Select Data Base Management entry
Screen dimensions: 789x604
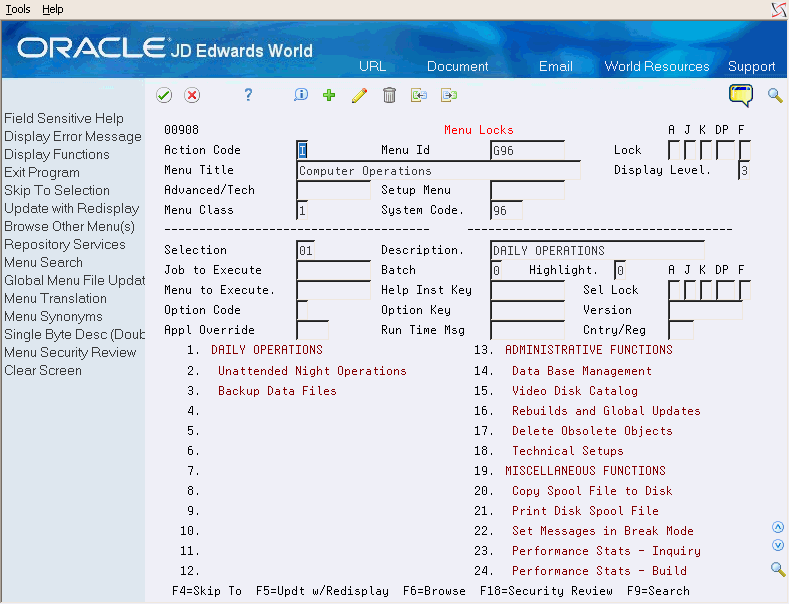tap(582, 371)
